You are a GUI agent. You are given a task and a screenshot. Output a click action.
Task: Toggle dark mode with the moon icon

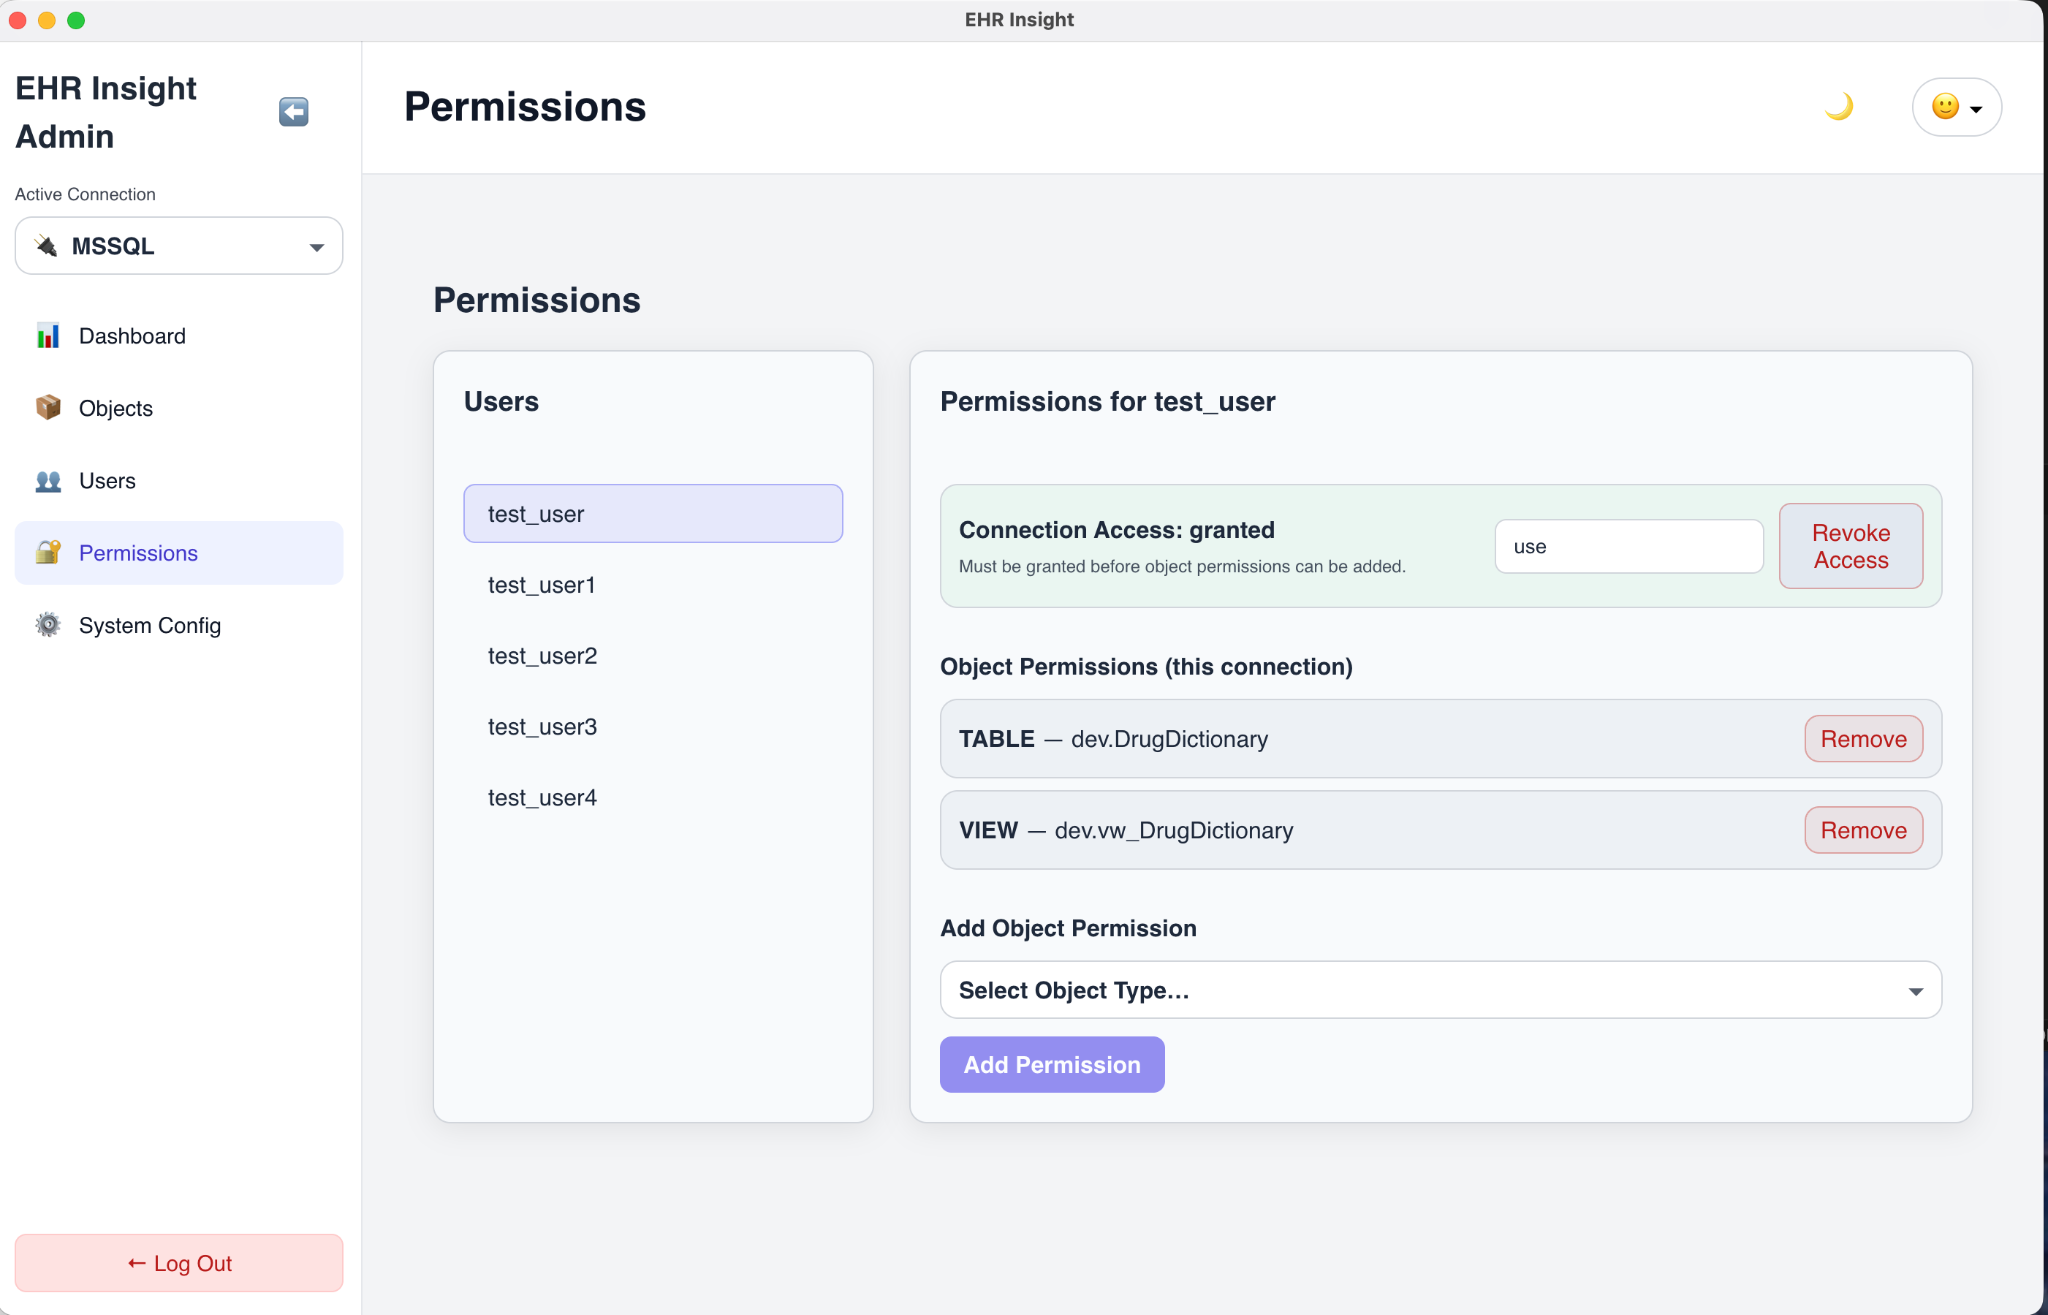(1840, 106)
